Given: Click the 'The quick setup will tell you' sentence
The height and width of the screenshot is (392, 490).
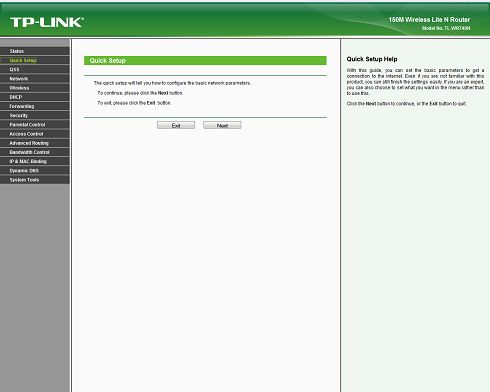Looking at the screenshot, I should (172, 83).
